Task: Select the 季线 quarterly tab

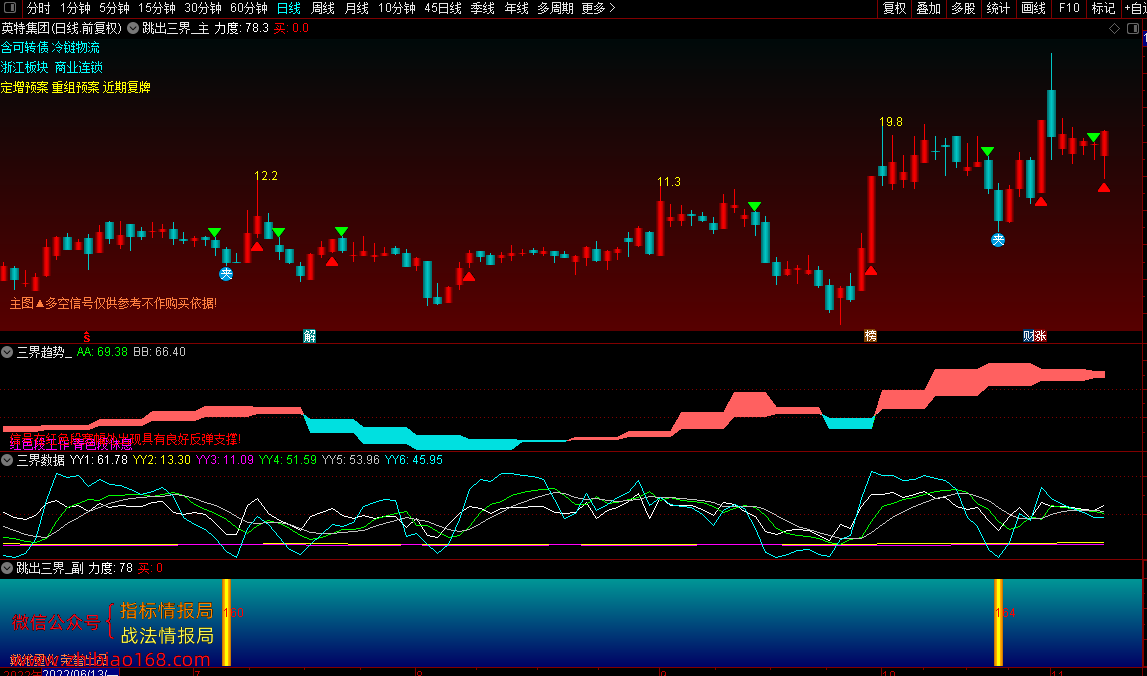Action: [x=482, y=8]
